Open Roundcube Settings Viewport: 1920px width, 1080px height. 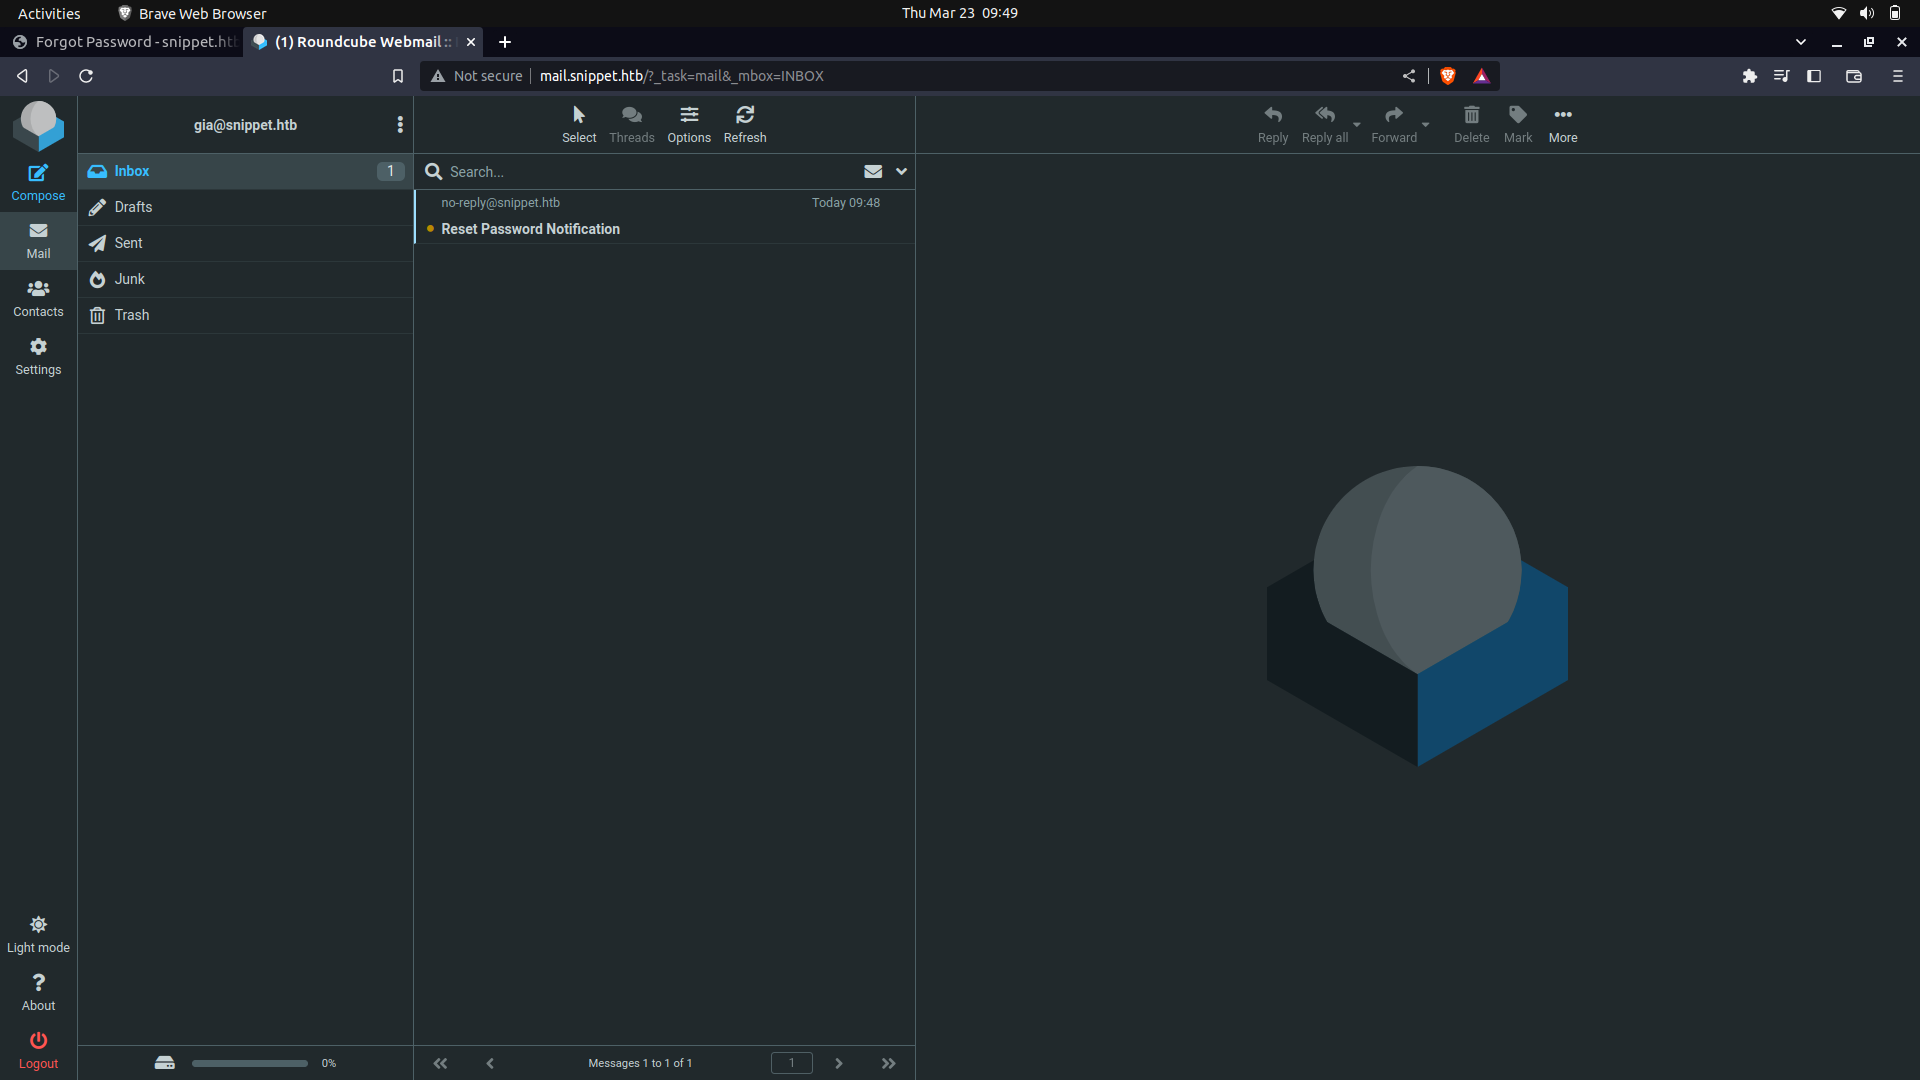coord(38,355)
